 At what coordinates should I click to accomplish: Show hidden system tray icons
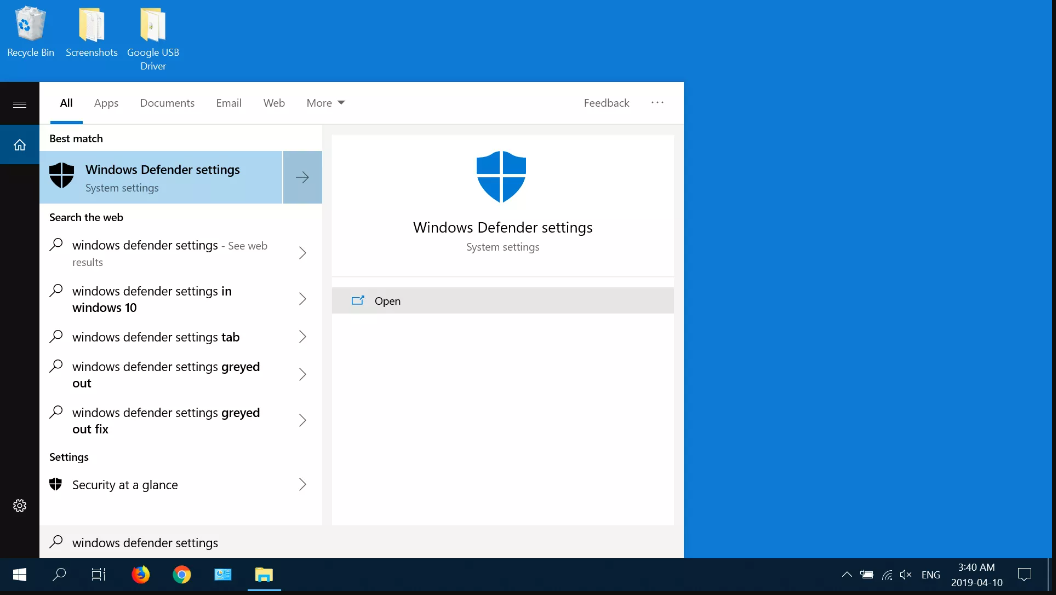pyautogui.click(x=847, y=575)
